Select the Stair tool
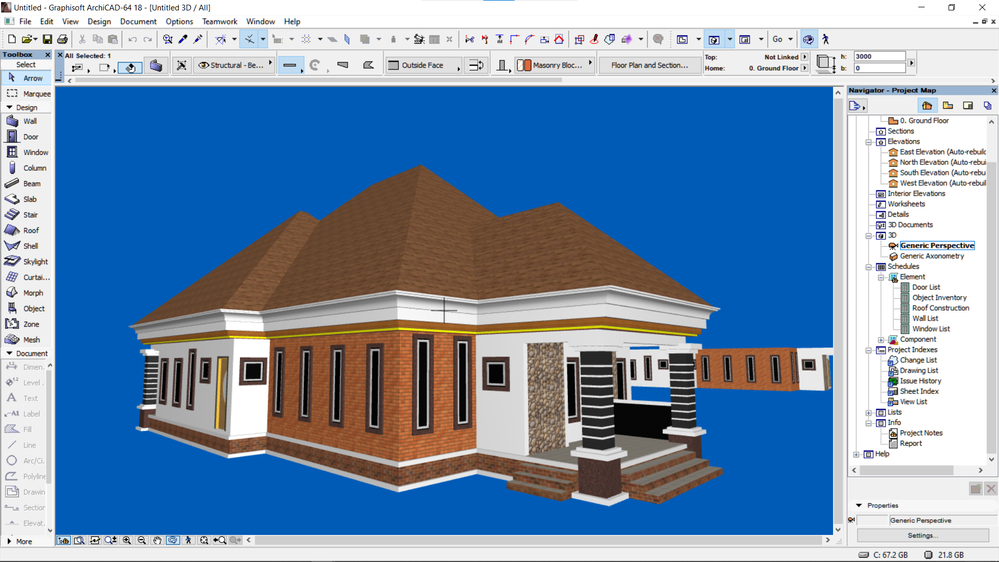Viewport: 999px width, 562px height. tap(25, 215)
